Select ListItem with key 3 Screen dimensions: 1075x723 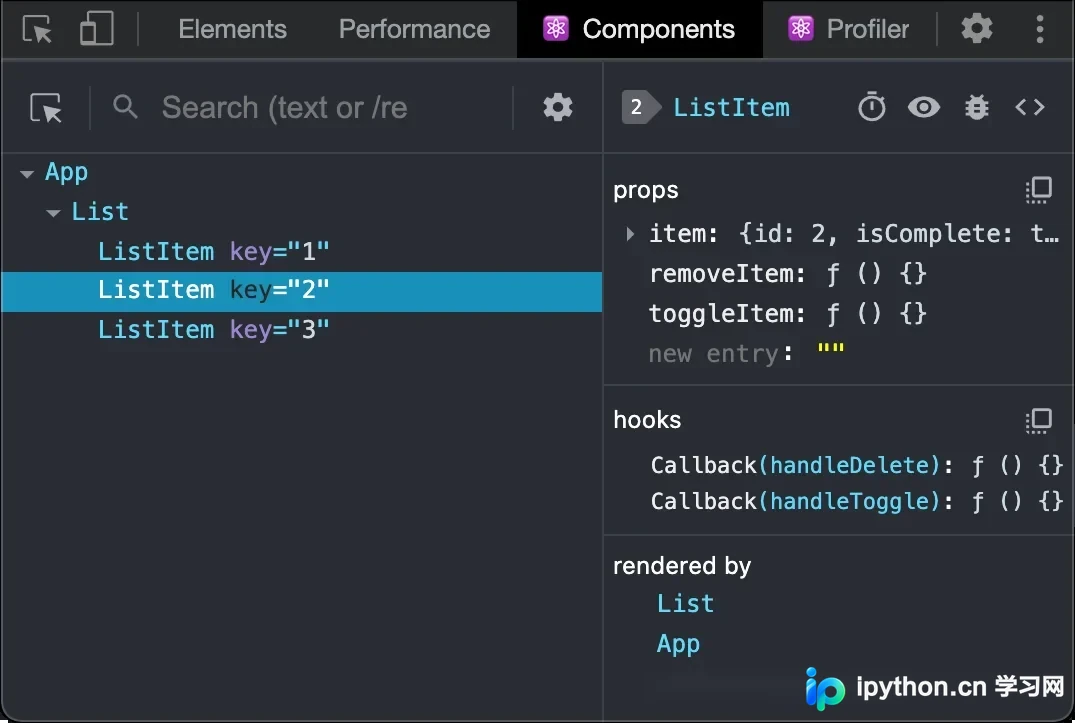[302, 330]
